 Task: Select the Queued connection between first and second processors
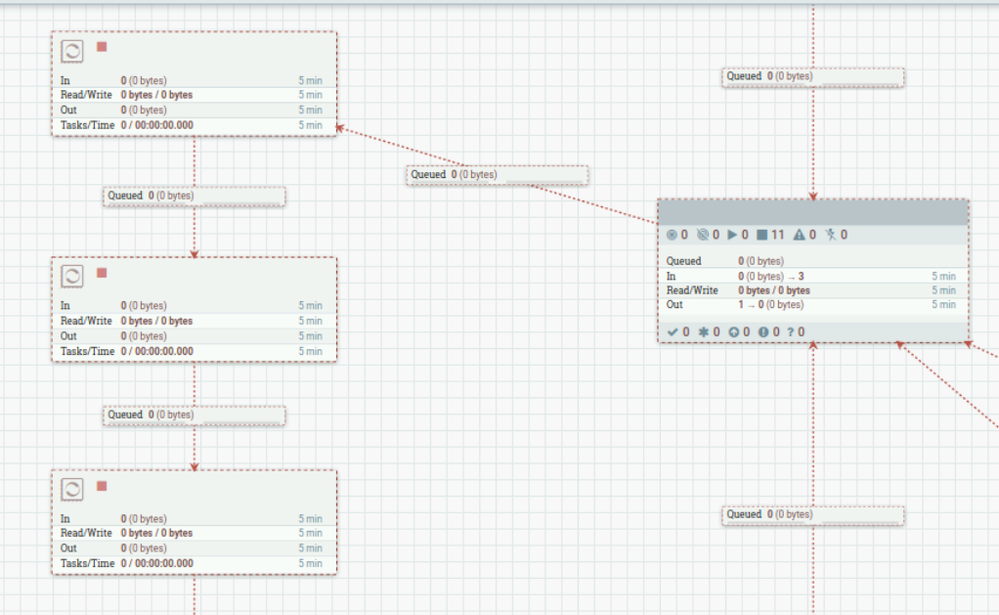point(194,196)
